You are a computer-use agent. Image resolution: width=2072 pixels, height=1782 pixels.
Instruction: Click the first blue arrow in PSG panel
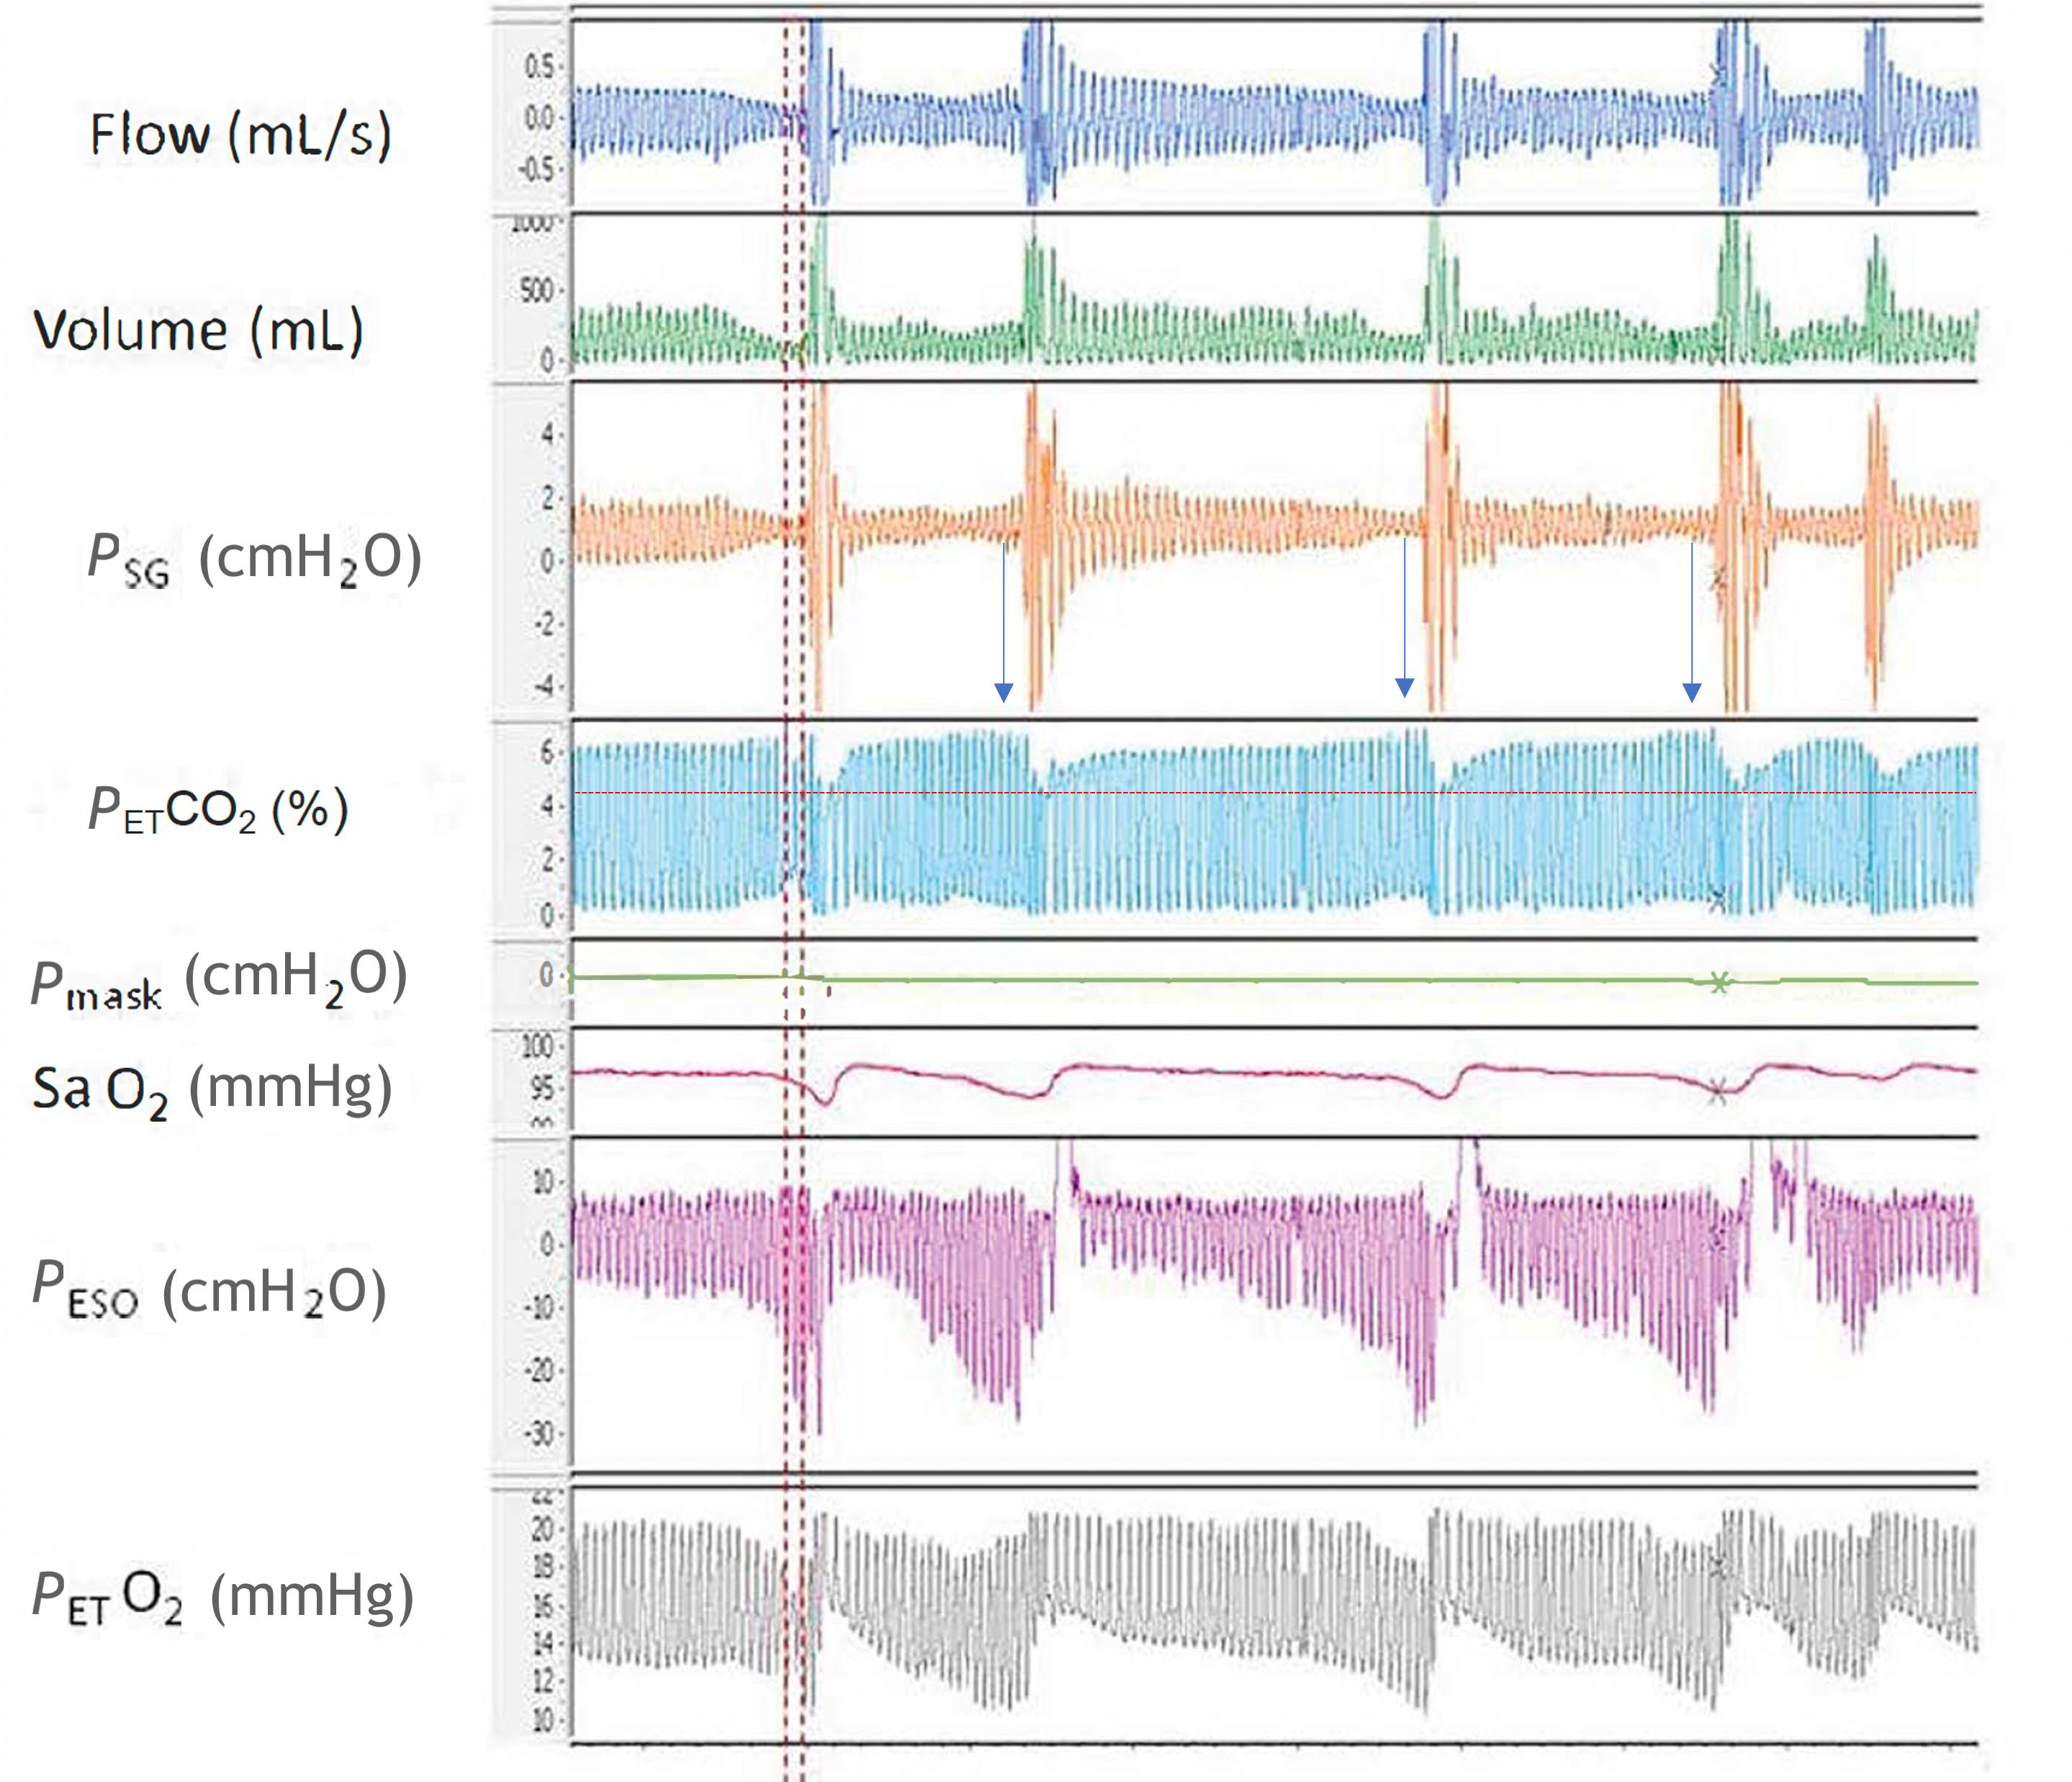(1004, 621)
